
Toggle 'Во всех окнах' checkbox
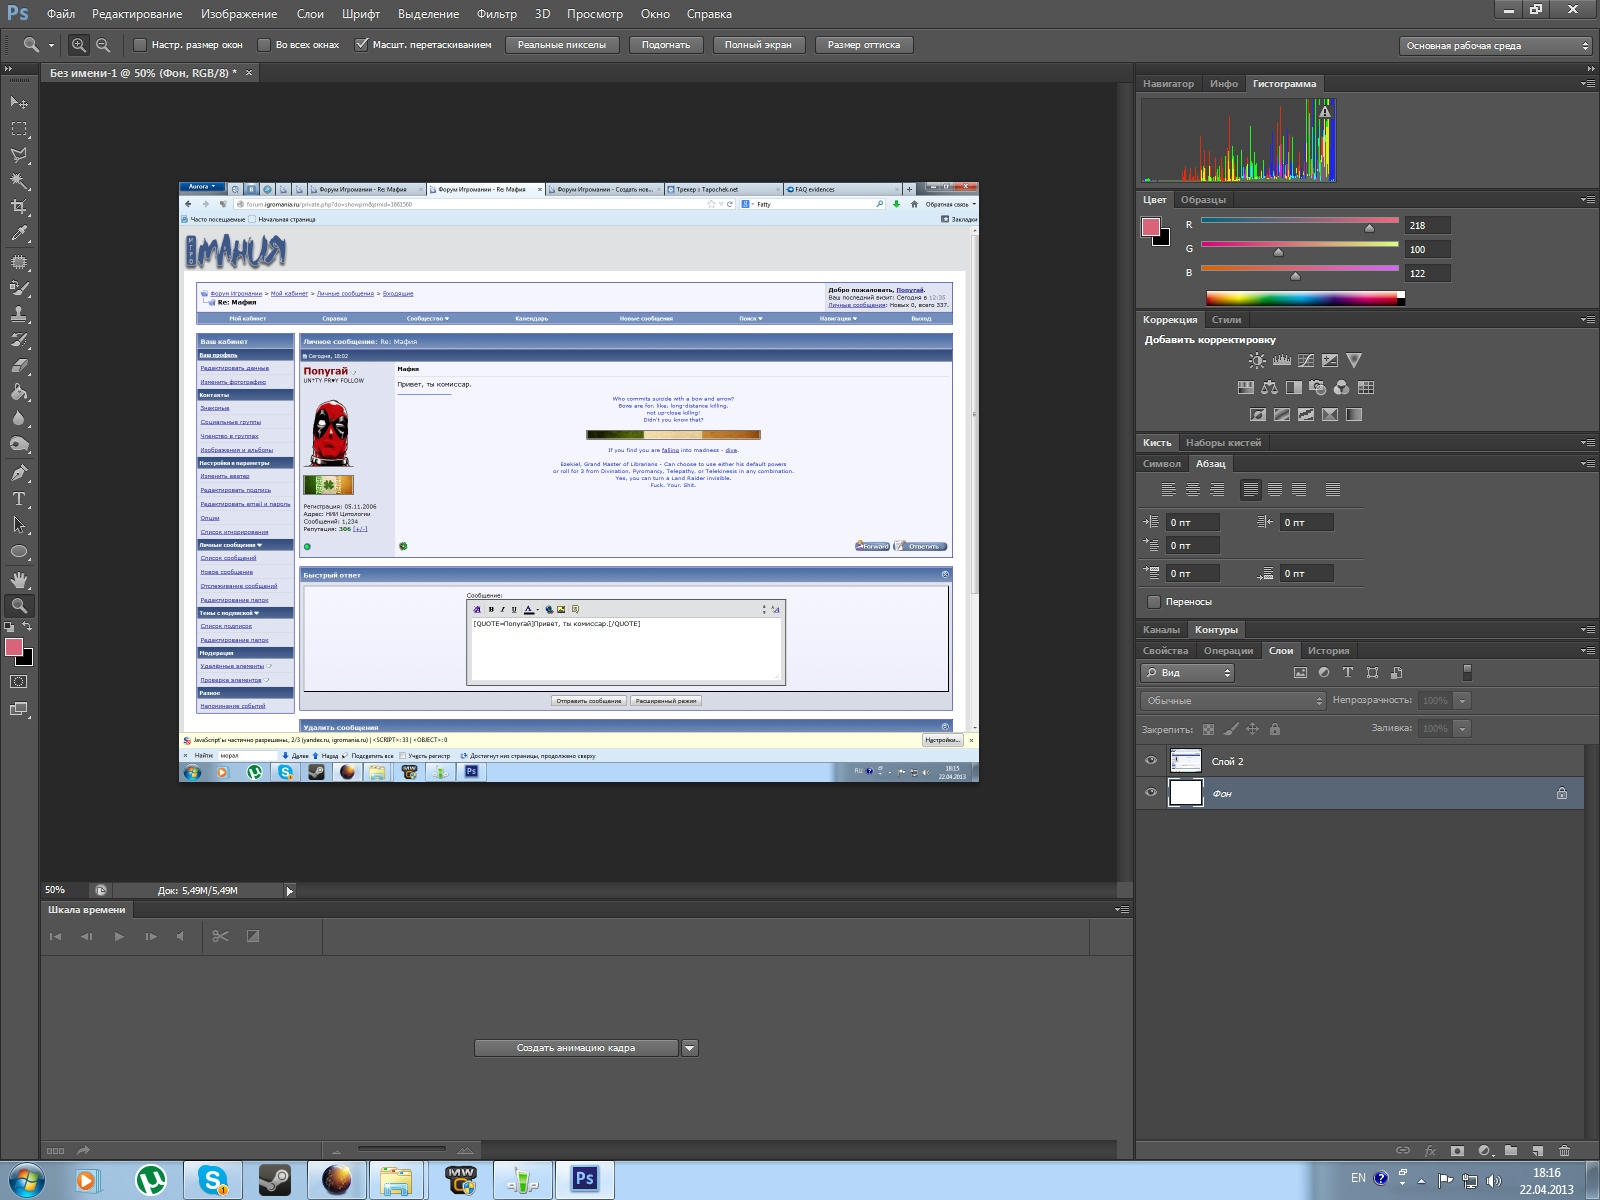pos(264,45)
